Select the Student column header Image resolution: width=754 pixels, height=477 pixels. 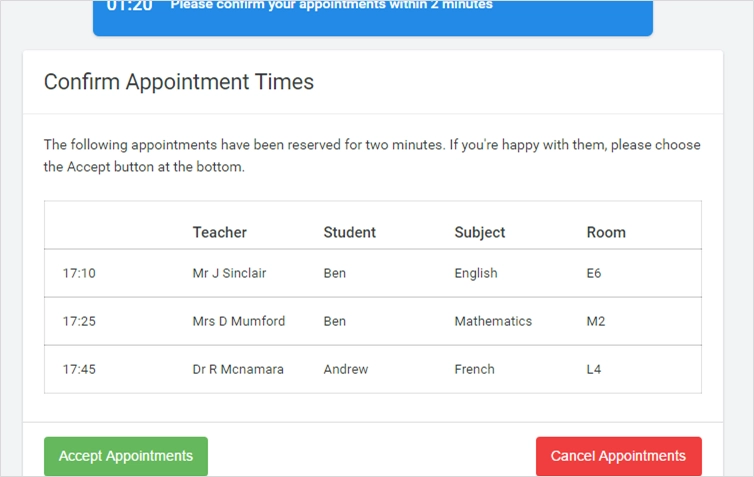349,232
